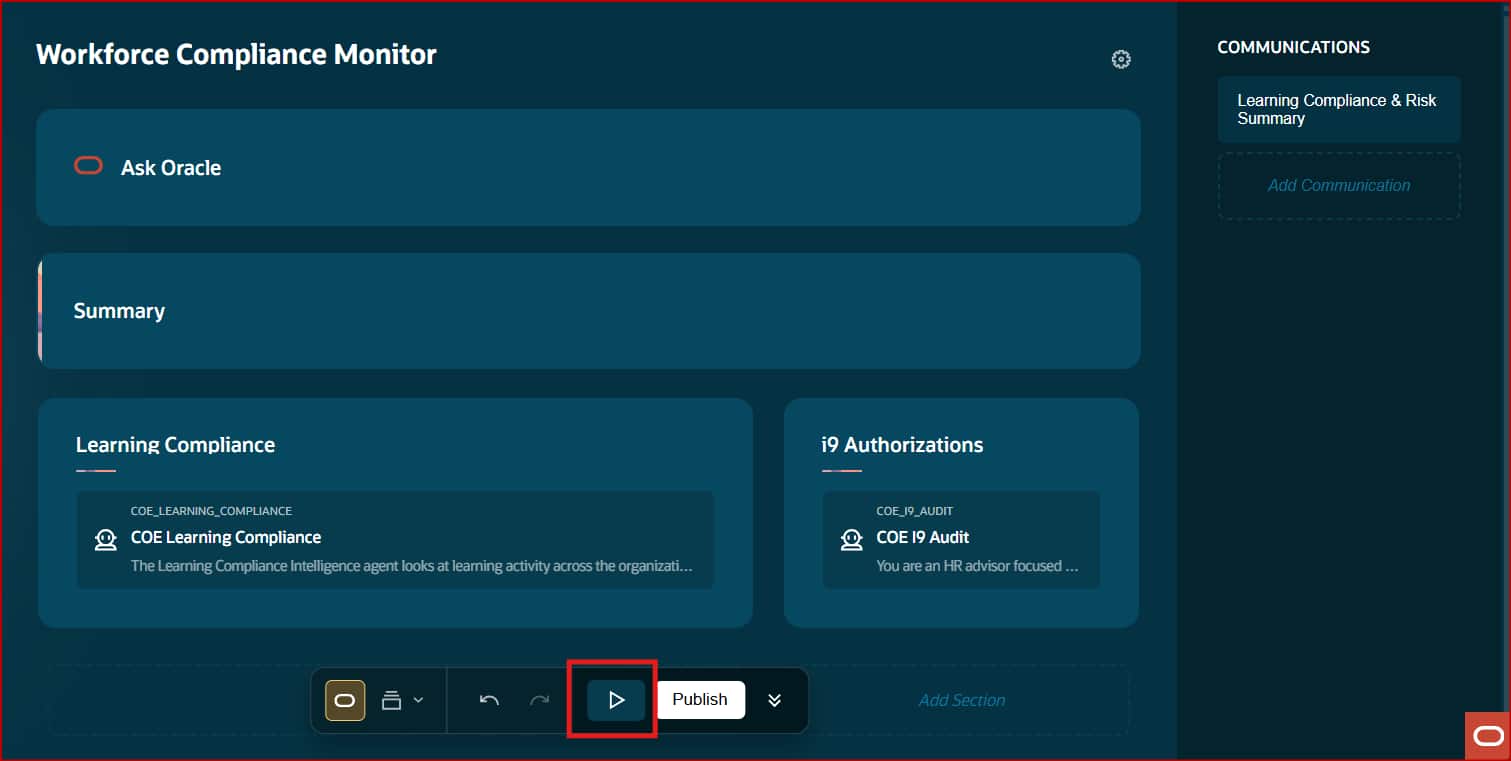
Task: Click the Oracle icon beside Ask Oracle
Action: click(x=89, y=166)
